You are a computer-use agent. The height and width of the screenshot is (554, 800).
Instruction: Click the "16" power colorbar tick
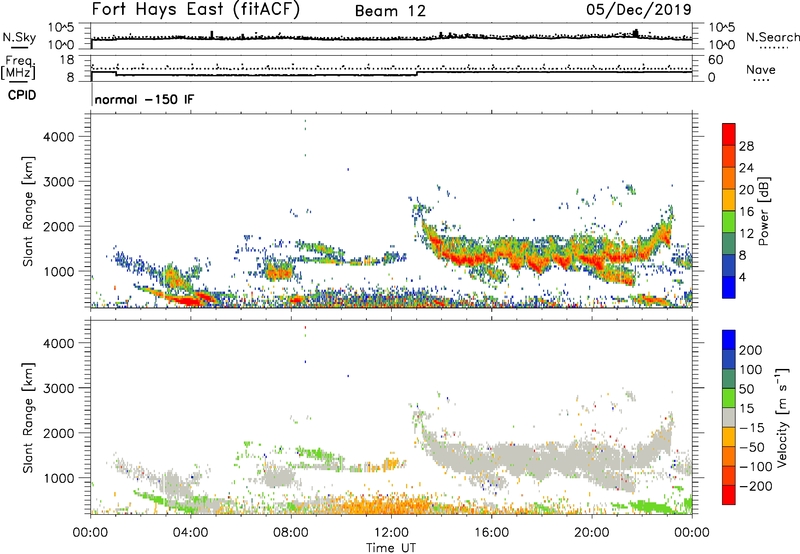(x=746, y=212)
